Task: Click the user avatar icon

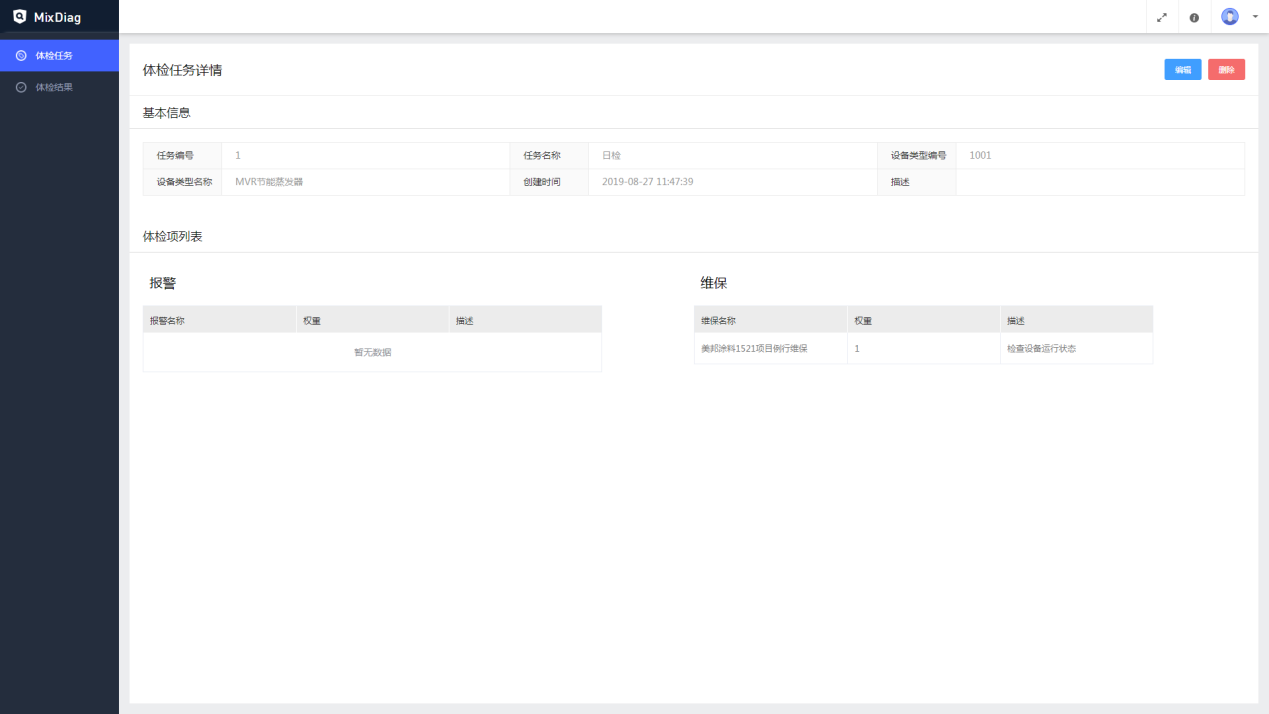Action: tap(1230, 16)
